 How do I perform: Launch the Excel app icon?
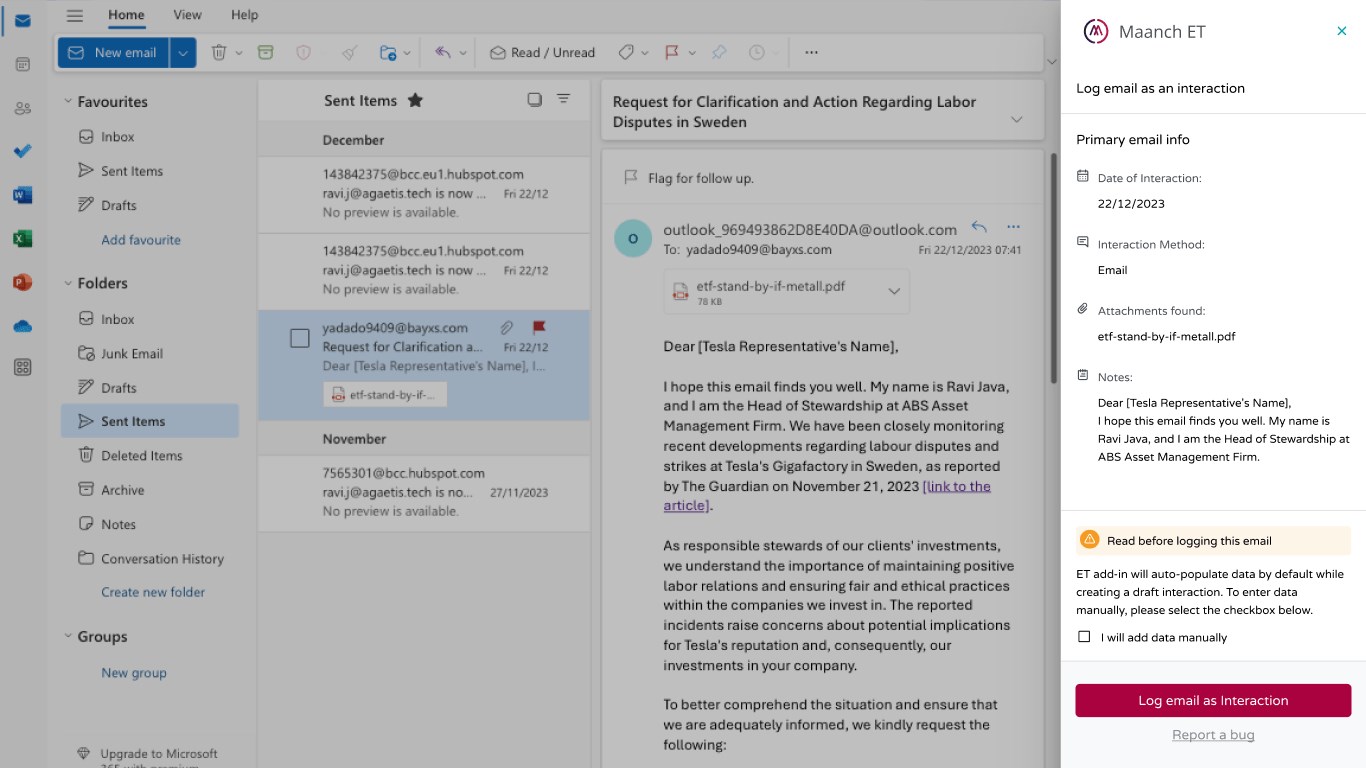[22, 239]
